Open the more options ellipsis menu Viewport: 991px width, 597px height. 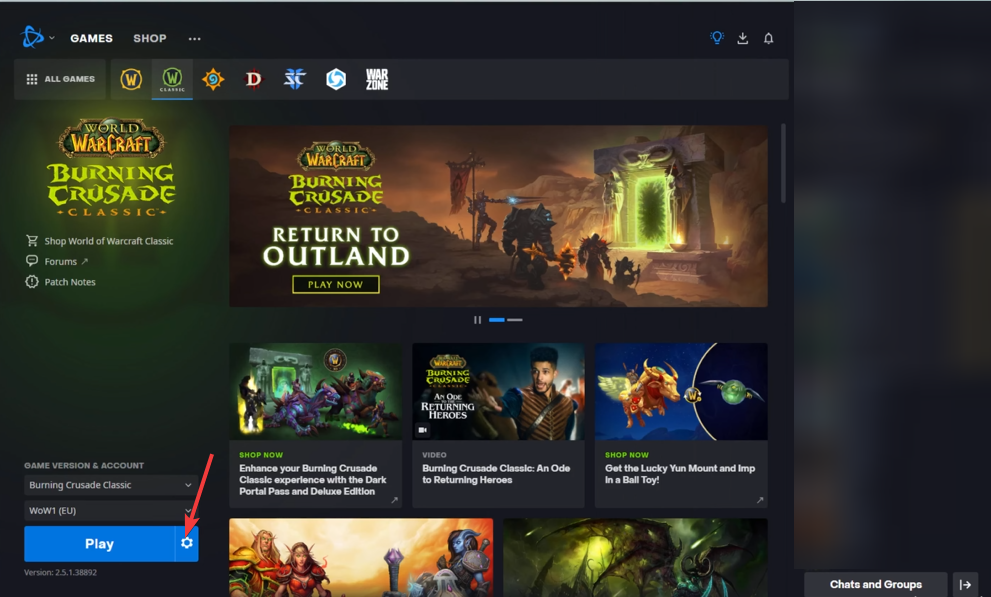[195, 39]
